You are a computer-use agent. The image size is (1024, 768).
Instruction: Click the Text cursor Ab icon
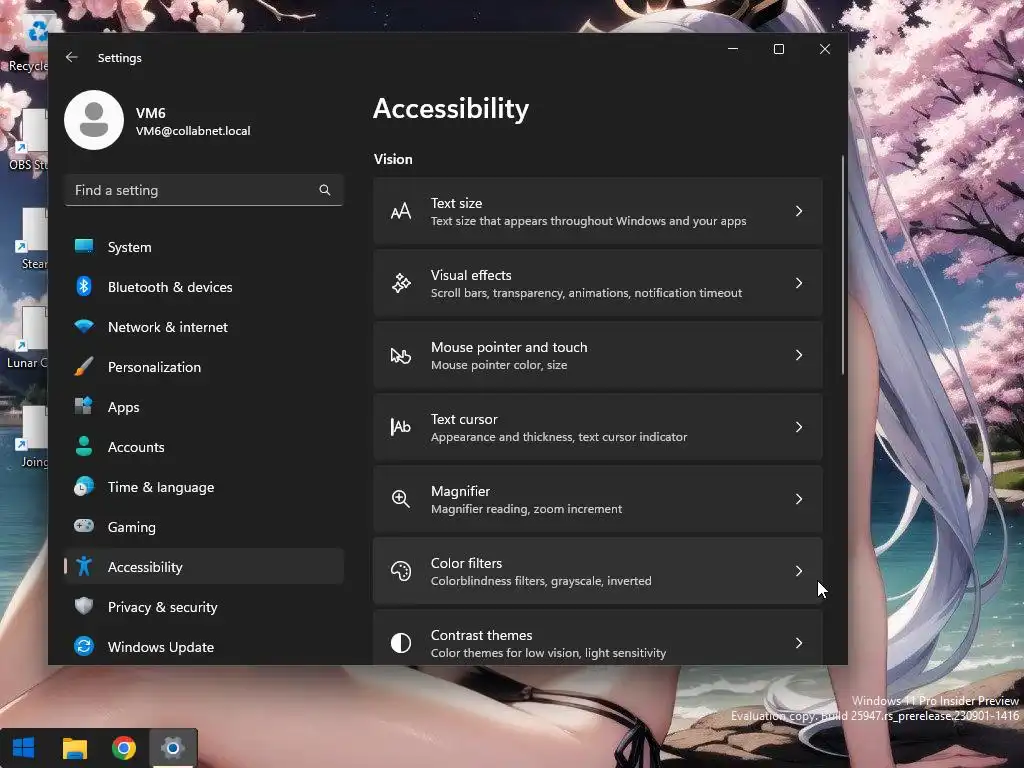[401, 427]
